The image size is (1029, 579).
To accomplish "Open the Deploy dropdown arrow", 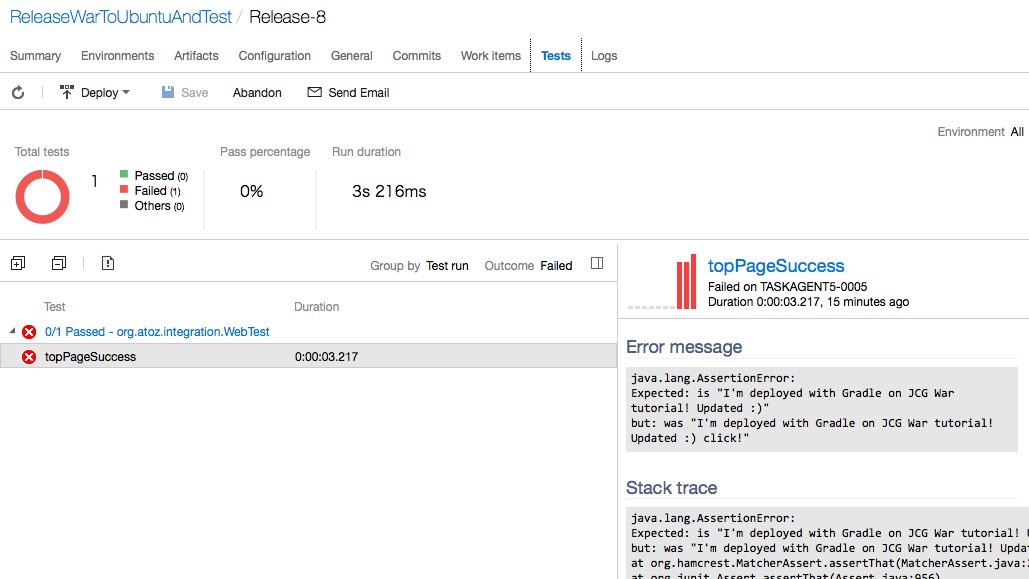I will (x=126, y=93).
